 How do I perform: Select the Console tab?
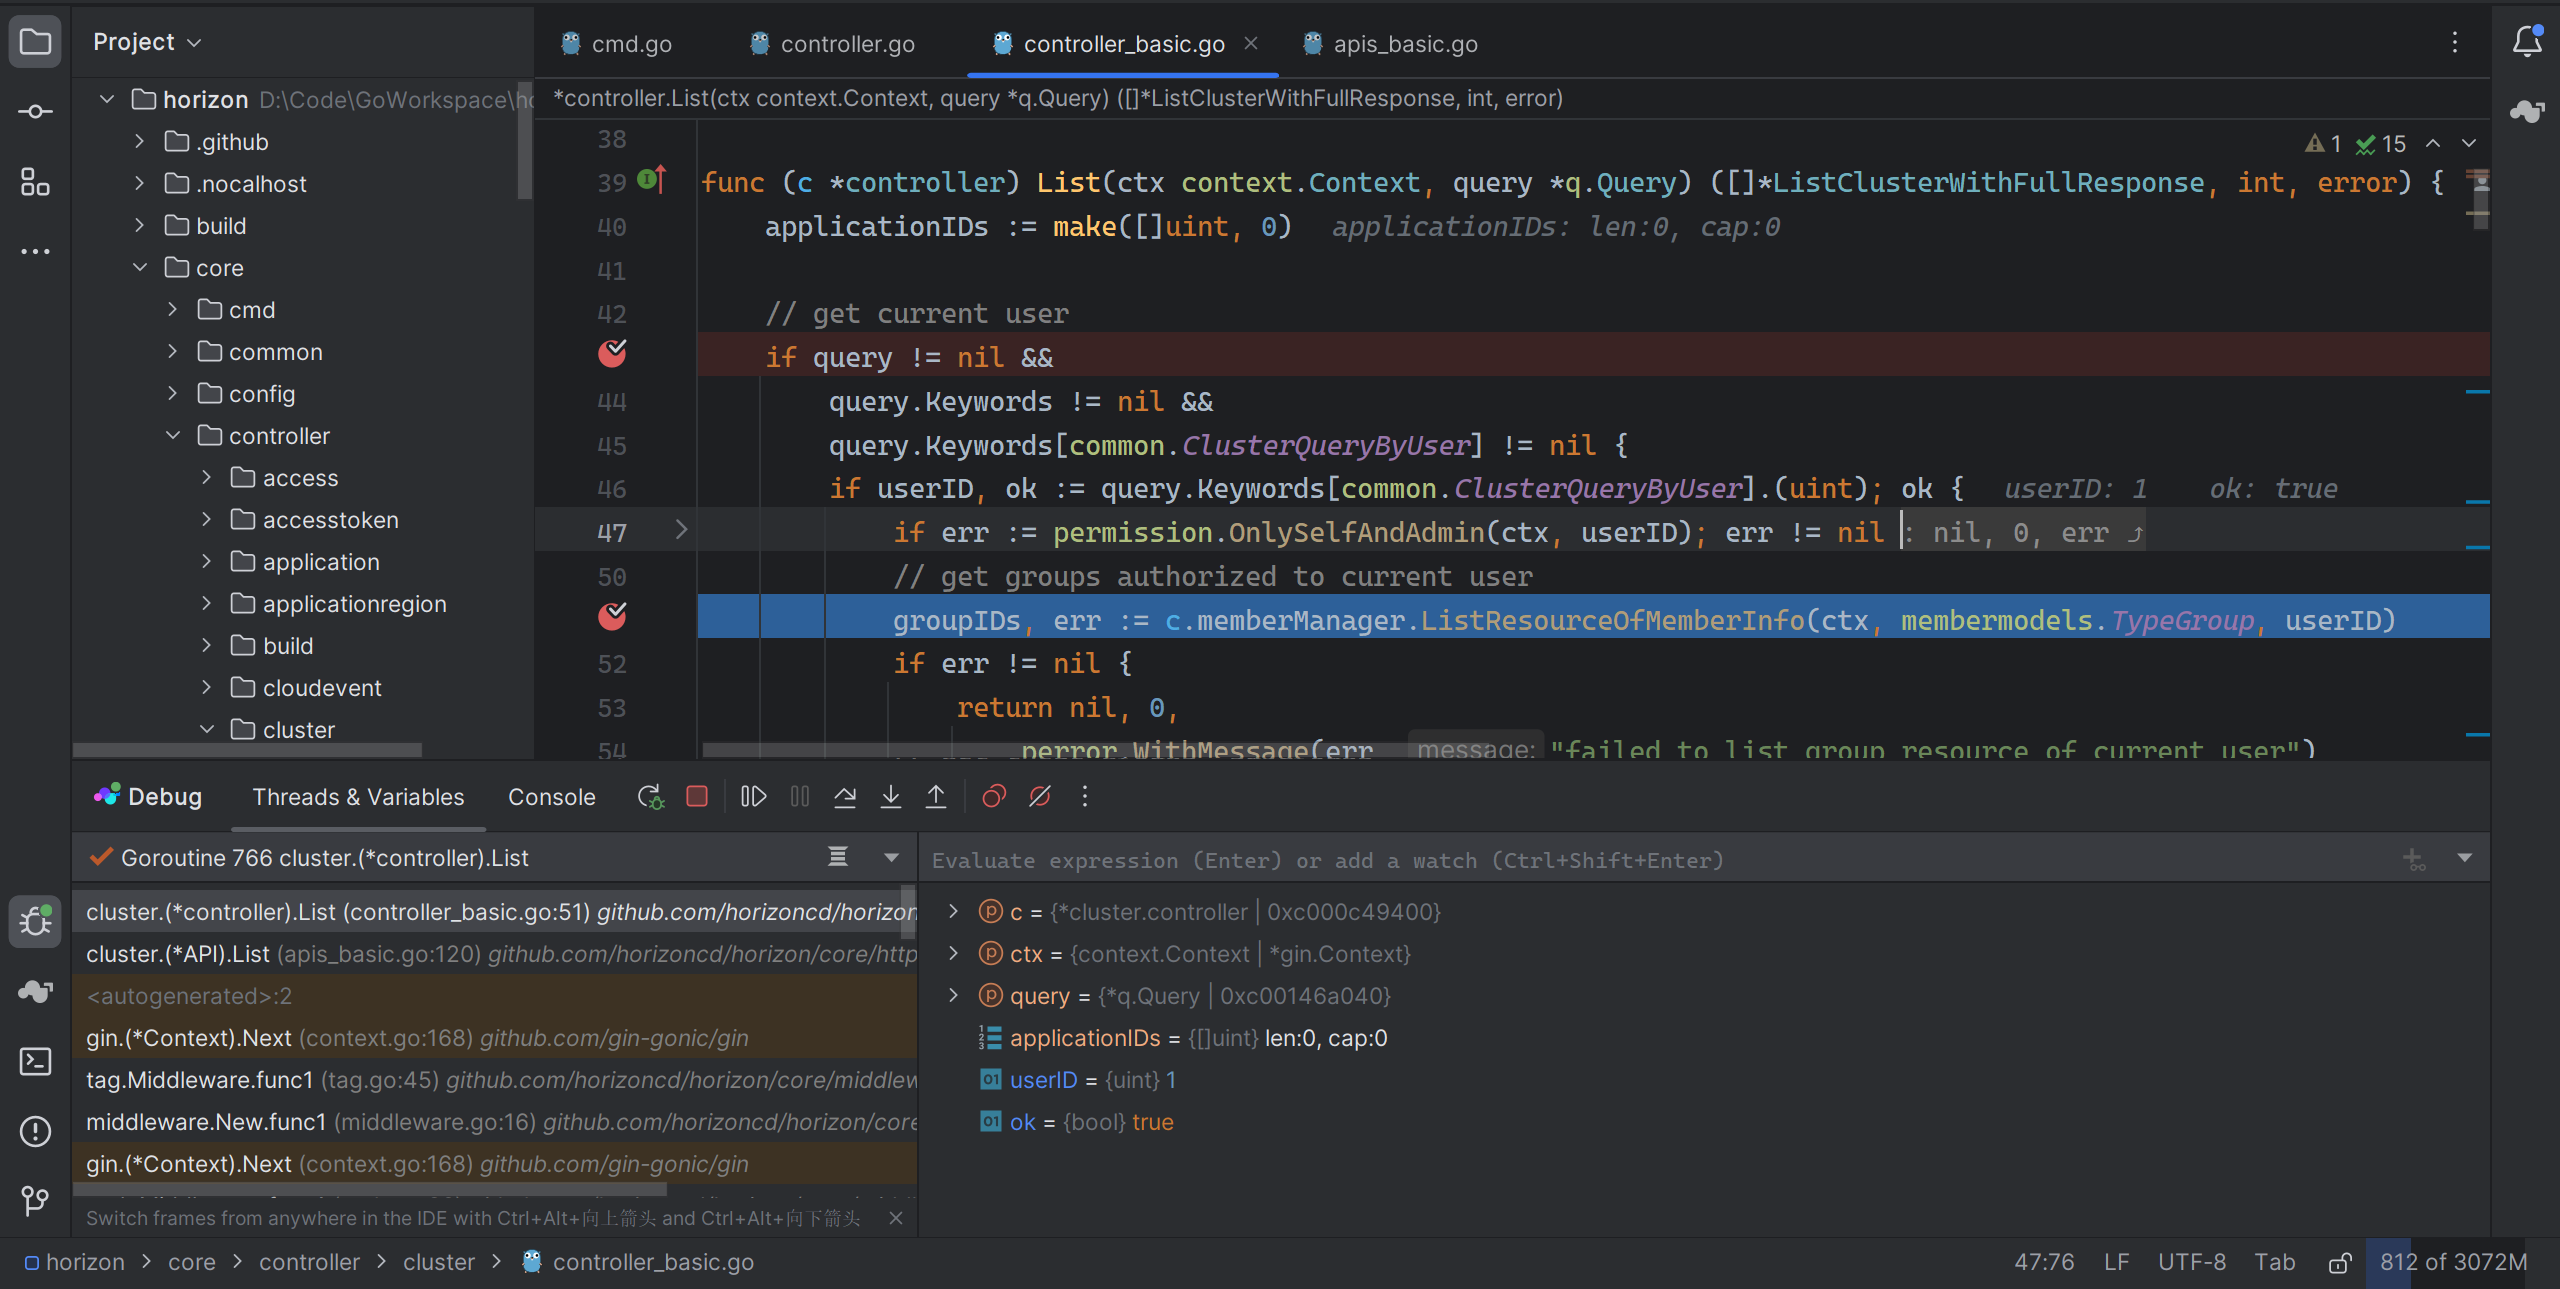pyautogui.click(x=552, y=797)
